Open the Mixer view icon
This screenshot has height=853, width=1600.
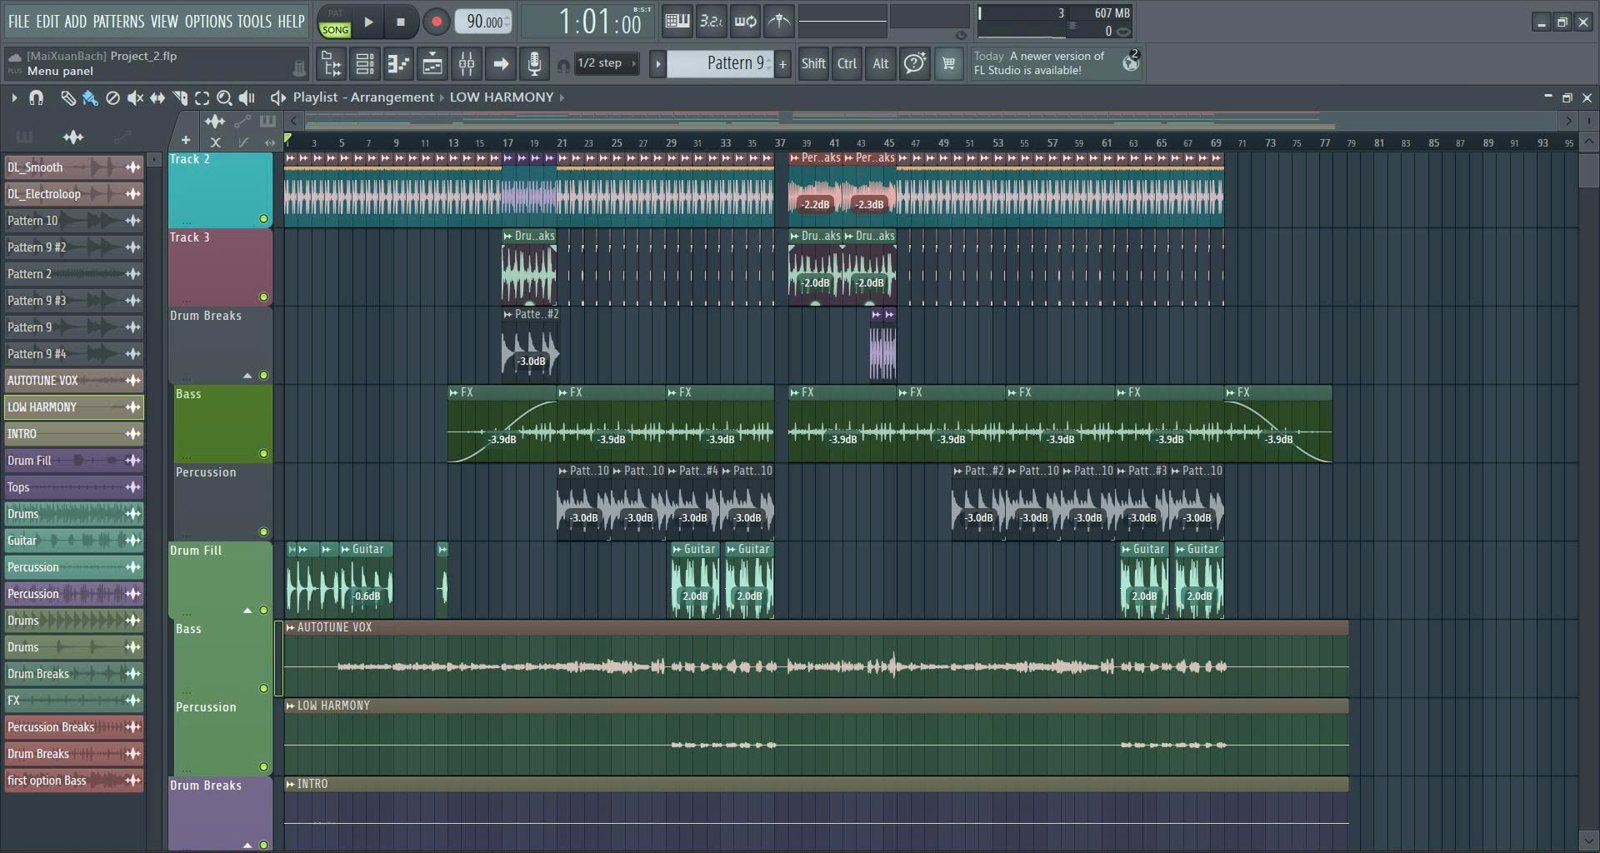point(466,64)
